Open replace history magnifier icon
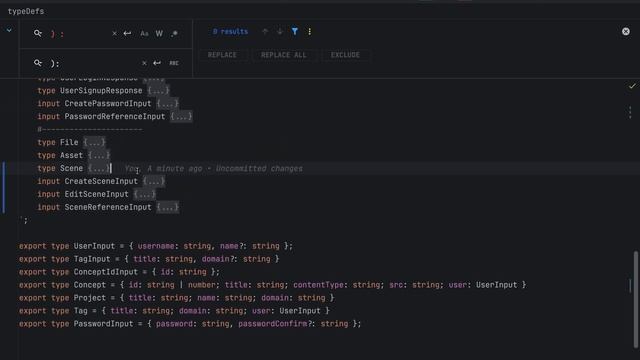This screenshot has width=640, height=360. click(38, 63)
